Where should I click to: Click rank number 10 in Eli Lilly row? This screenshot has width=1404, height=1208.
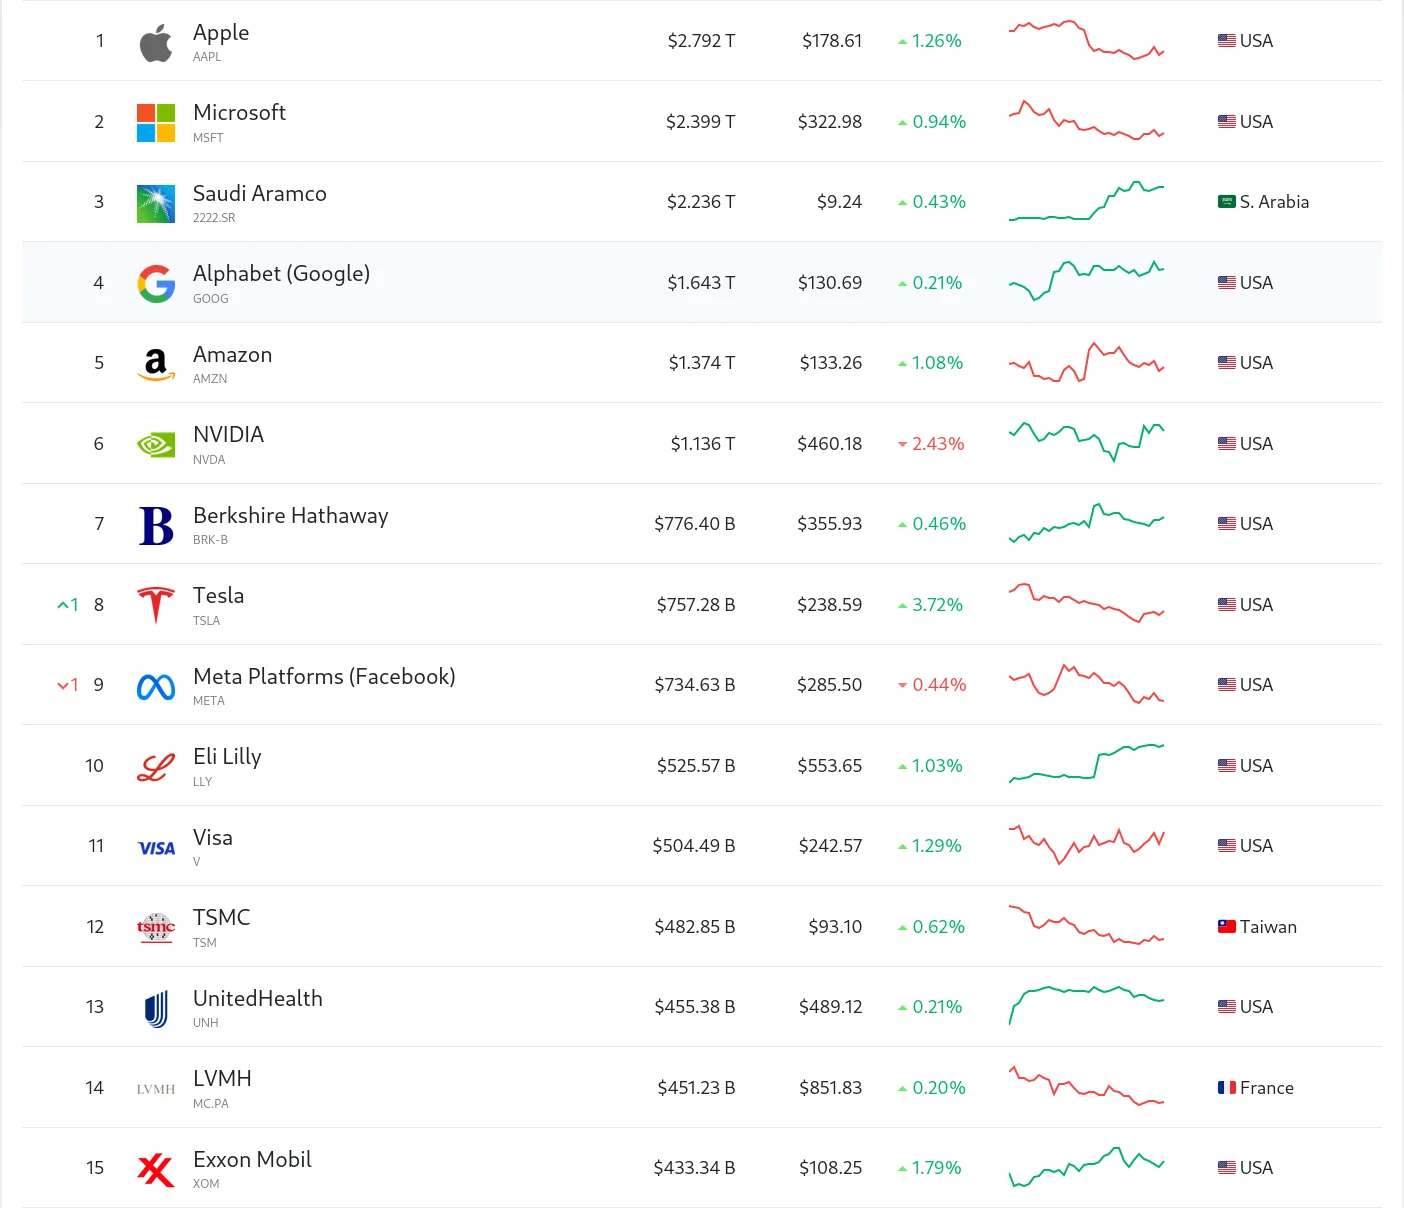point(94,766)
